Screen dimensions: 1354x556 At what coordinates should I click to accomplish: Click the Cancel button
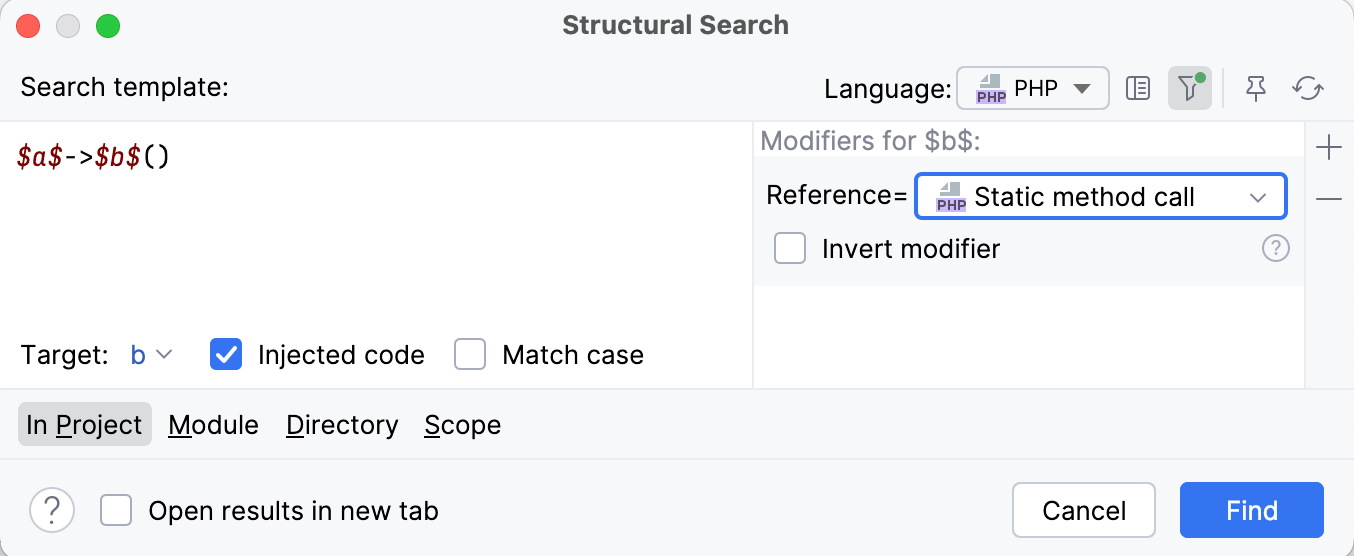[1084, 511]
